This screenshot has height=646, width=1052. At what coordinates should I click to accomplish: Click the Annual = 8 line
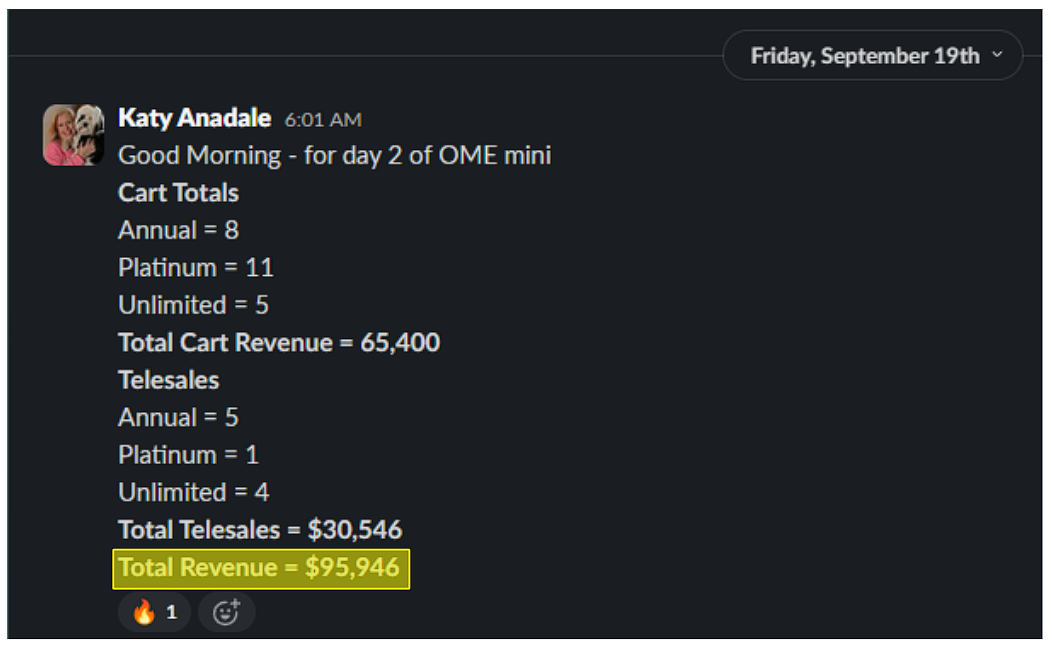(178, 230)
